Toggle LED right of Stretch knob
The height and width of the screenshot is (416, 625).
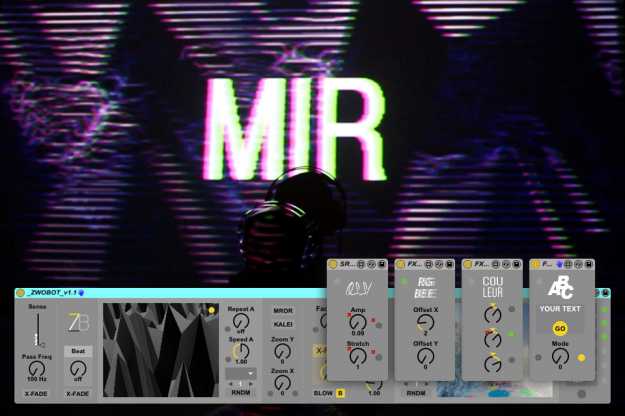[x=379, y=357]
